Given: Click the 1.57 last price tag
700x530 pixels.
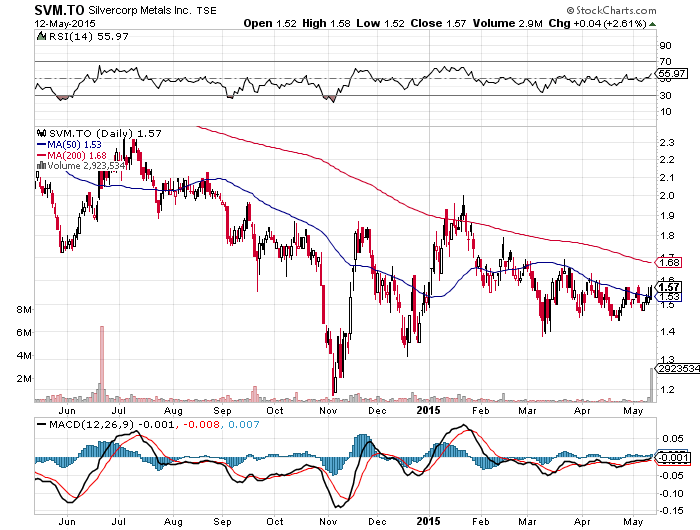Looking at the screenshot, I should click(668, 287).
